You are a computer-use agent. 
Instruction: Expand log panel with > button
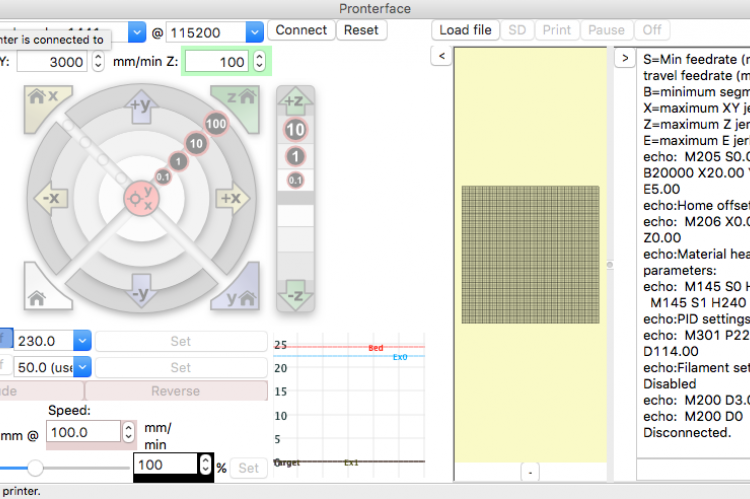[625, 58]
